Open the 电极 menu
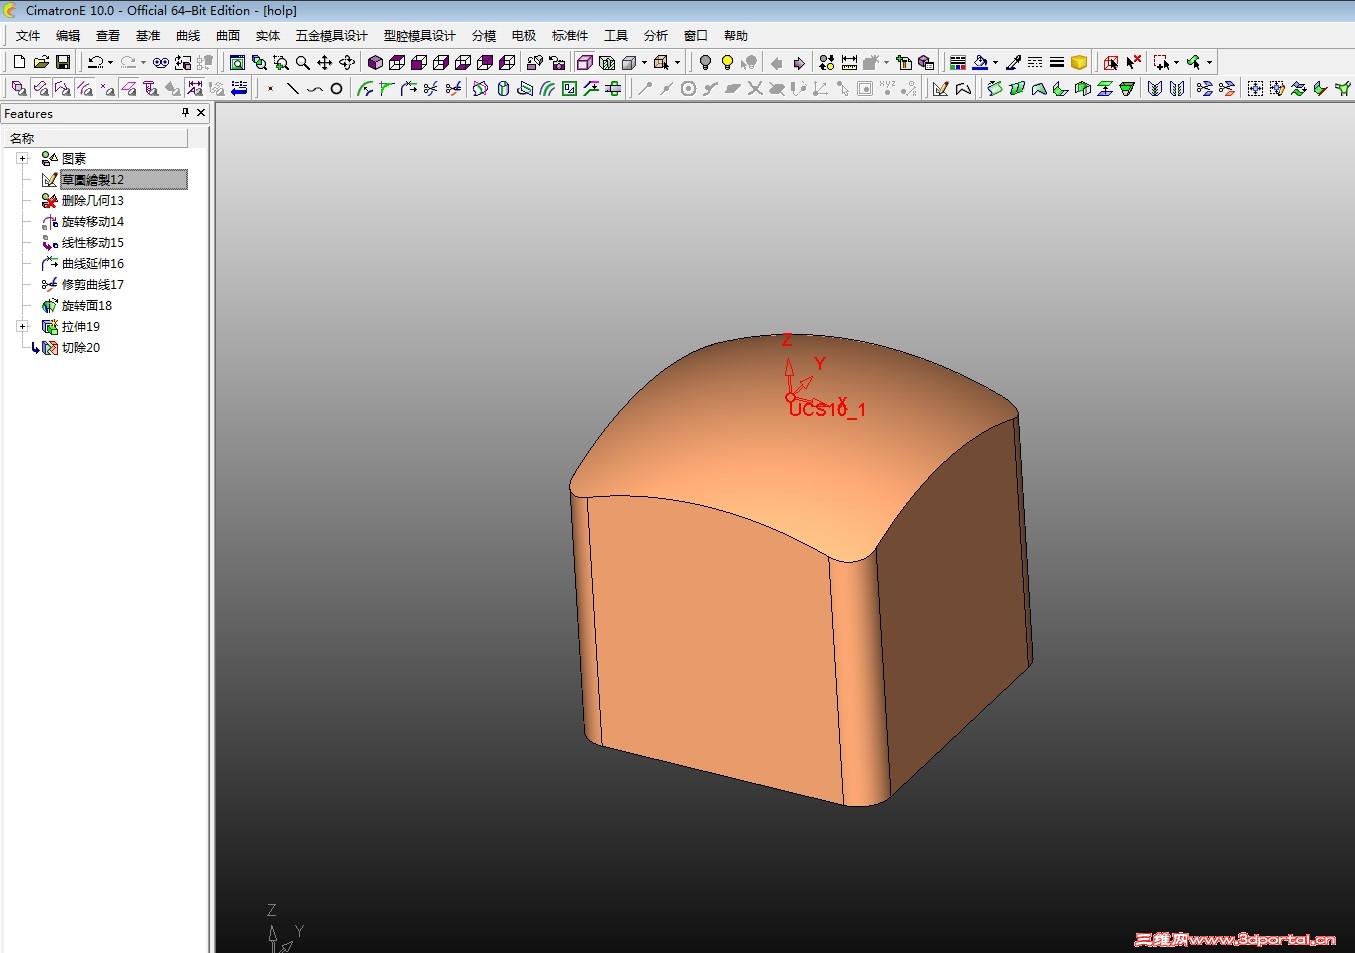This screenshot has height=953, width=1355. click(x=524, y=36)
